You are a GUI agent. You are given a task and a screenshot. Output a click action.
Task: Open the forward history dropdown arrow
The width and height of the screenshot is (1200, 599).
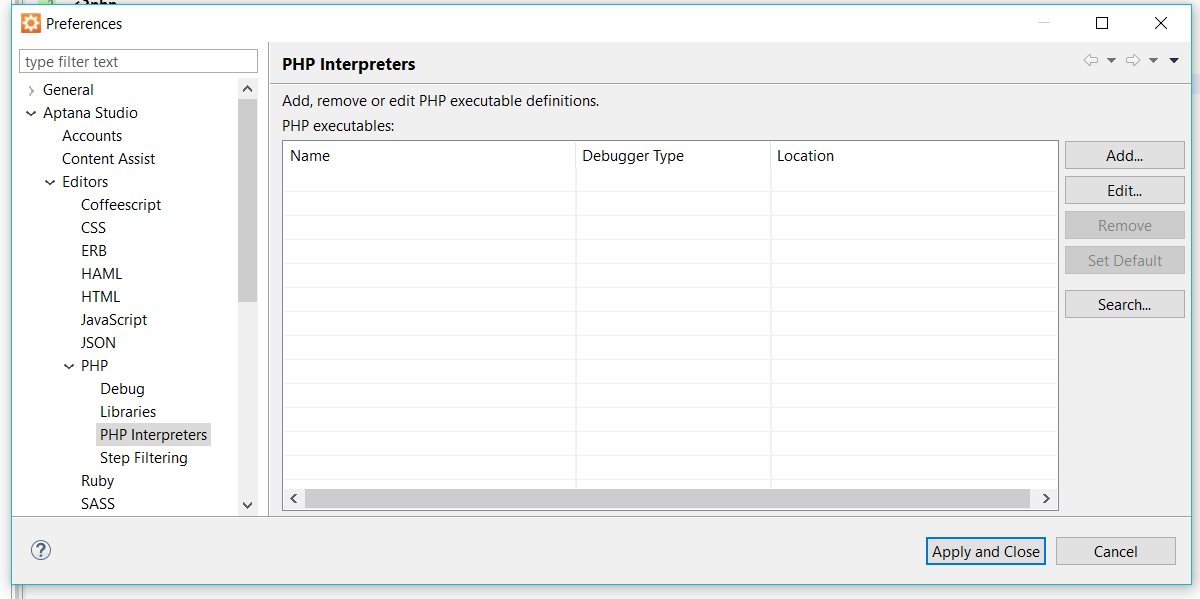pos(1153,61)
